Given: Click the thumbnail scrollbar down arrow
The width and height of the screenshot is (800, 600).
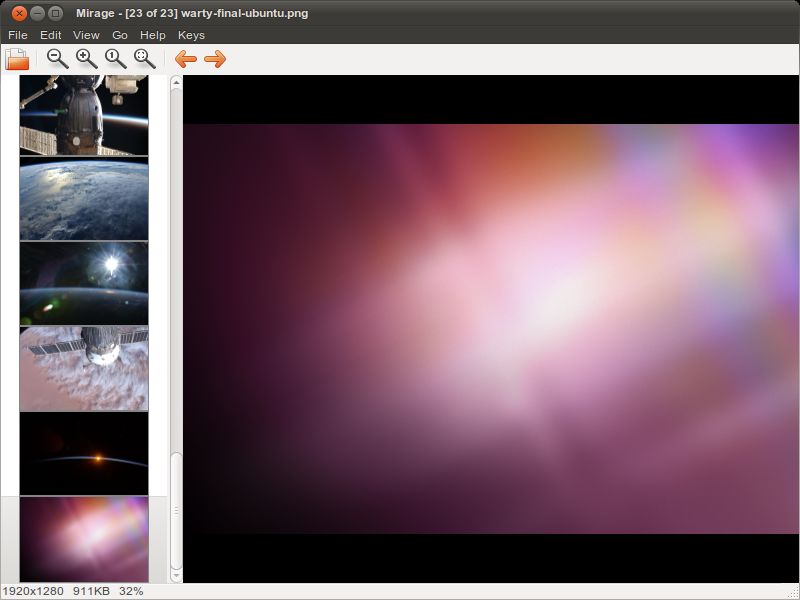Looking at the screenshot, I should [176, 576].
